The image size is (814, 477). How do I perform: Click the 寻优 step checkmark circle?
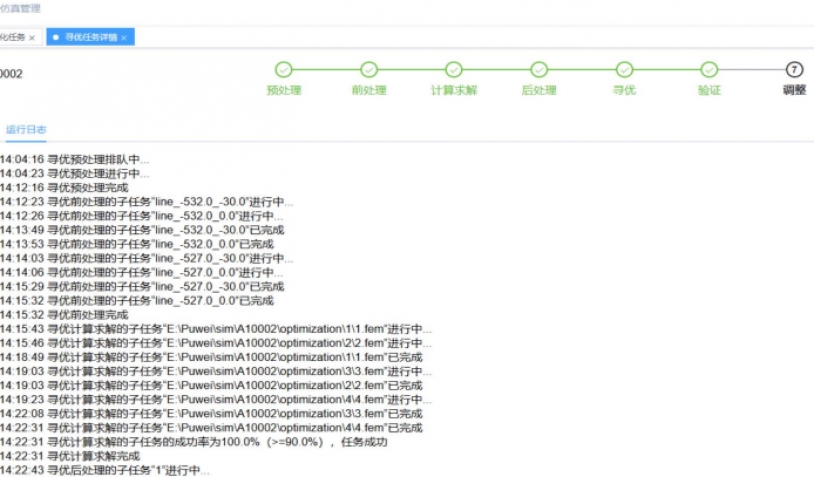pyautogui.click(x=624, y=70)
